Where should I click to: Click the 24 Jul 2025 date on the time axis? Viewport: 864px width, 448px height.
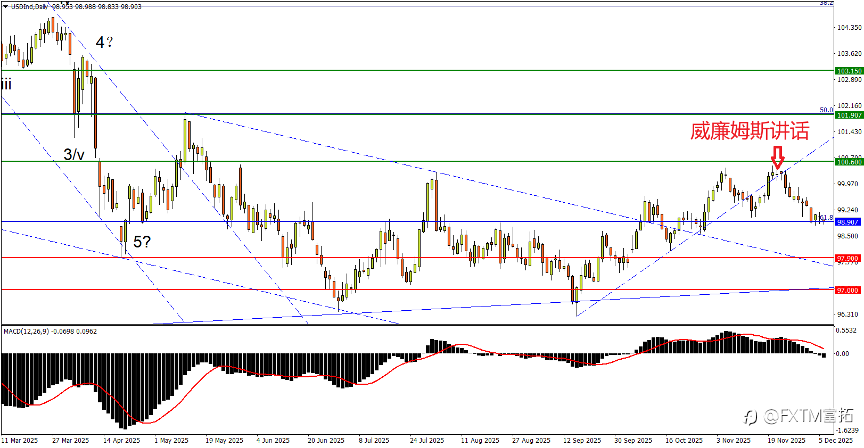426,440
